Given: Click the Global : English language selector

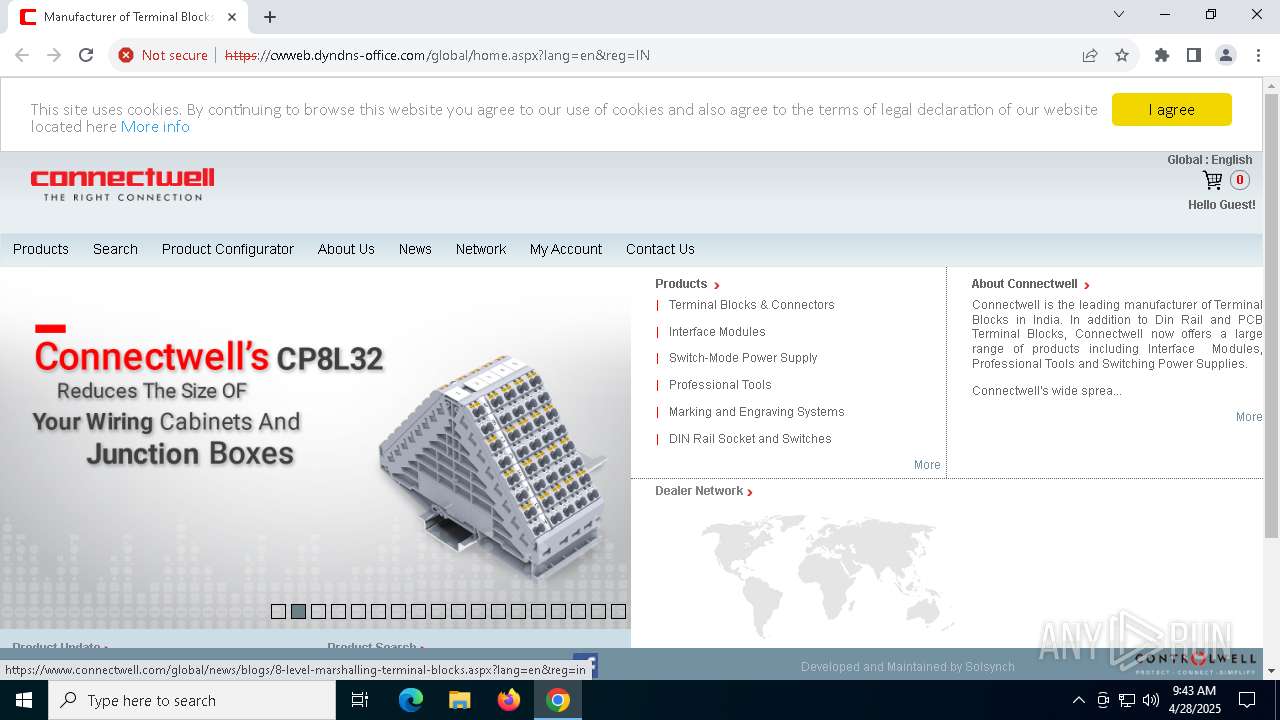Looking at the screenshot, I should click(1209, 160).
